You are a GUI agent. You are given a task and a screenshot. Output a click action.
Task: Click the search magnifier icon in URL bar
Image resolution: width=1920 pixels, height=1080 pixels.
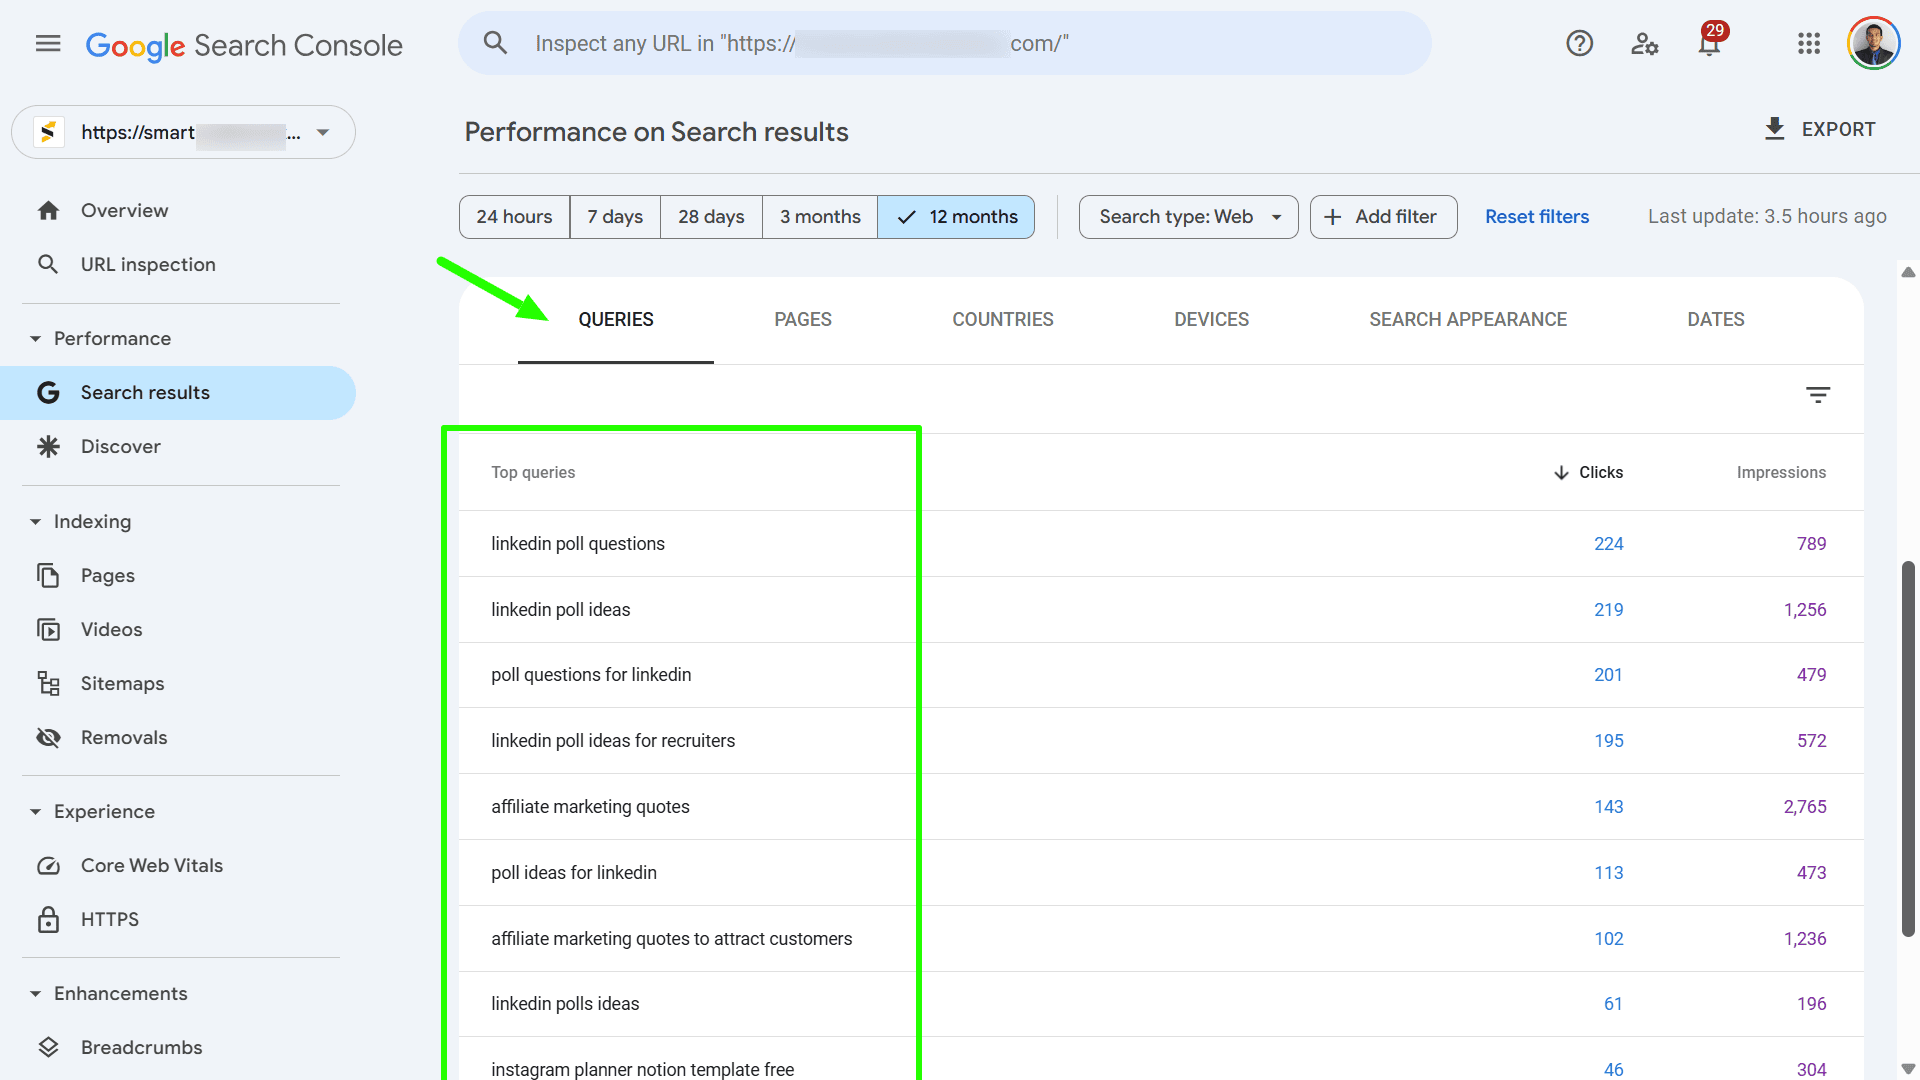click(x=495, y=43)
